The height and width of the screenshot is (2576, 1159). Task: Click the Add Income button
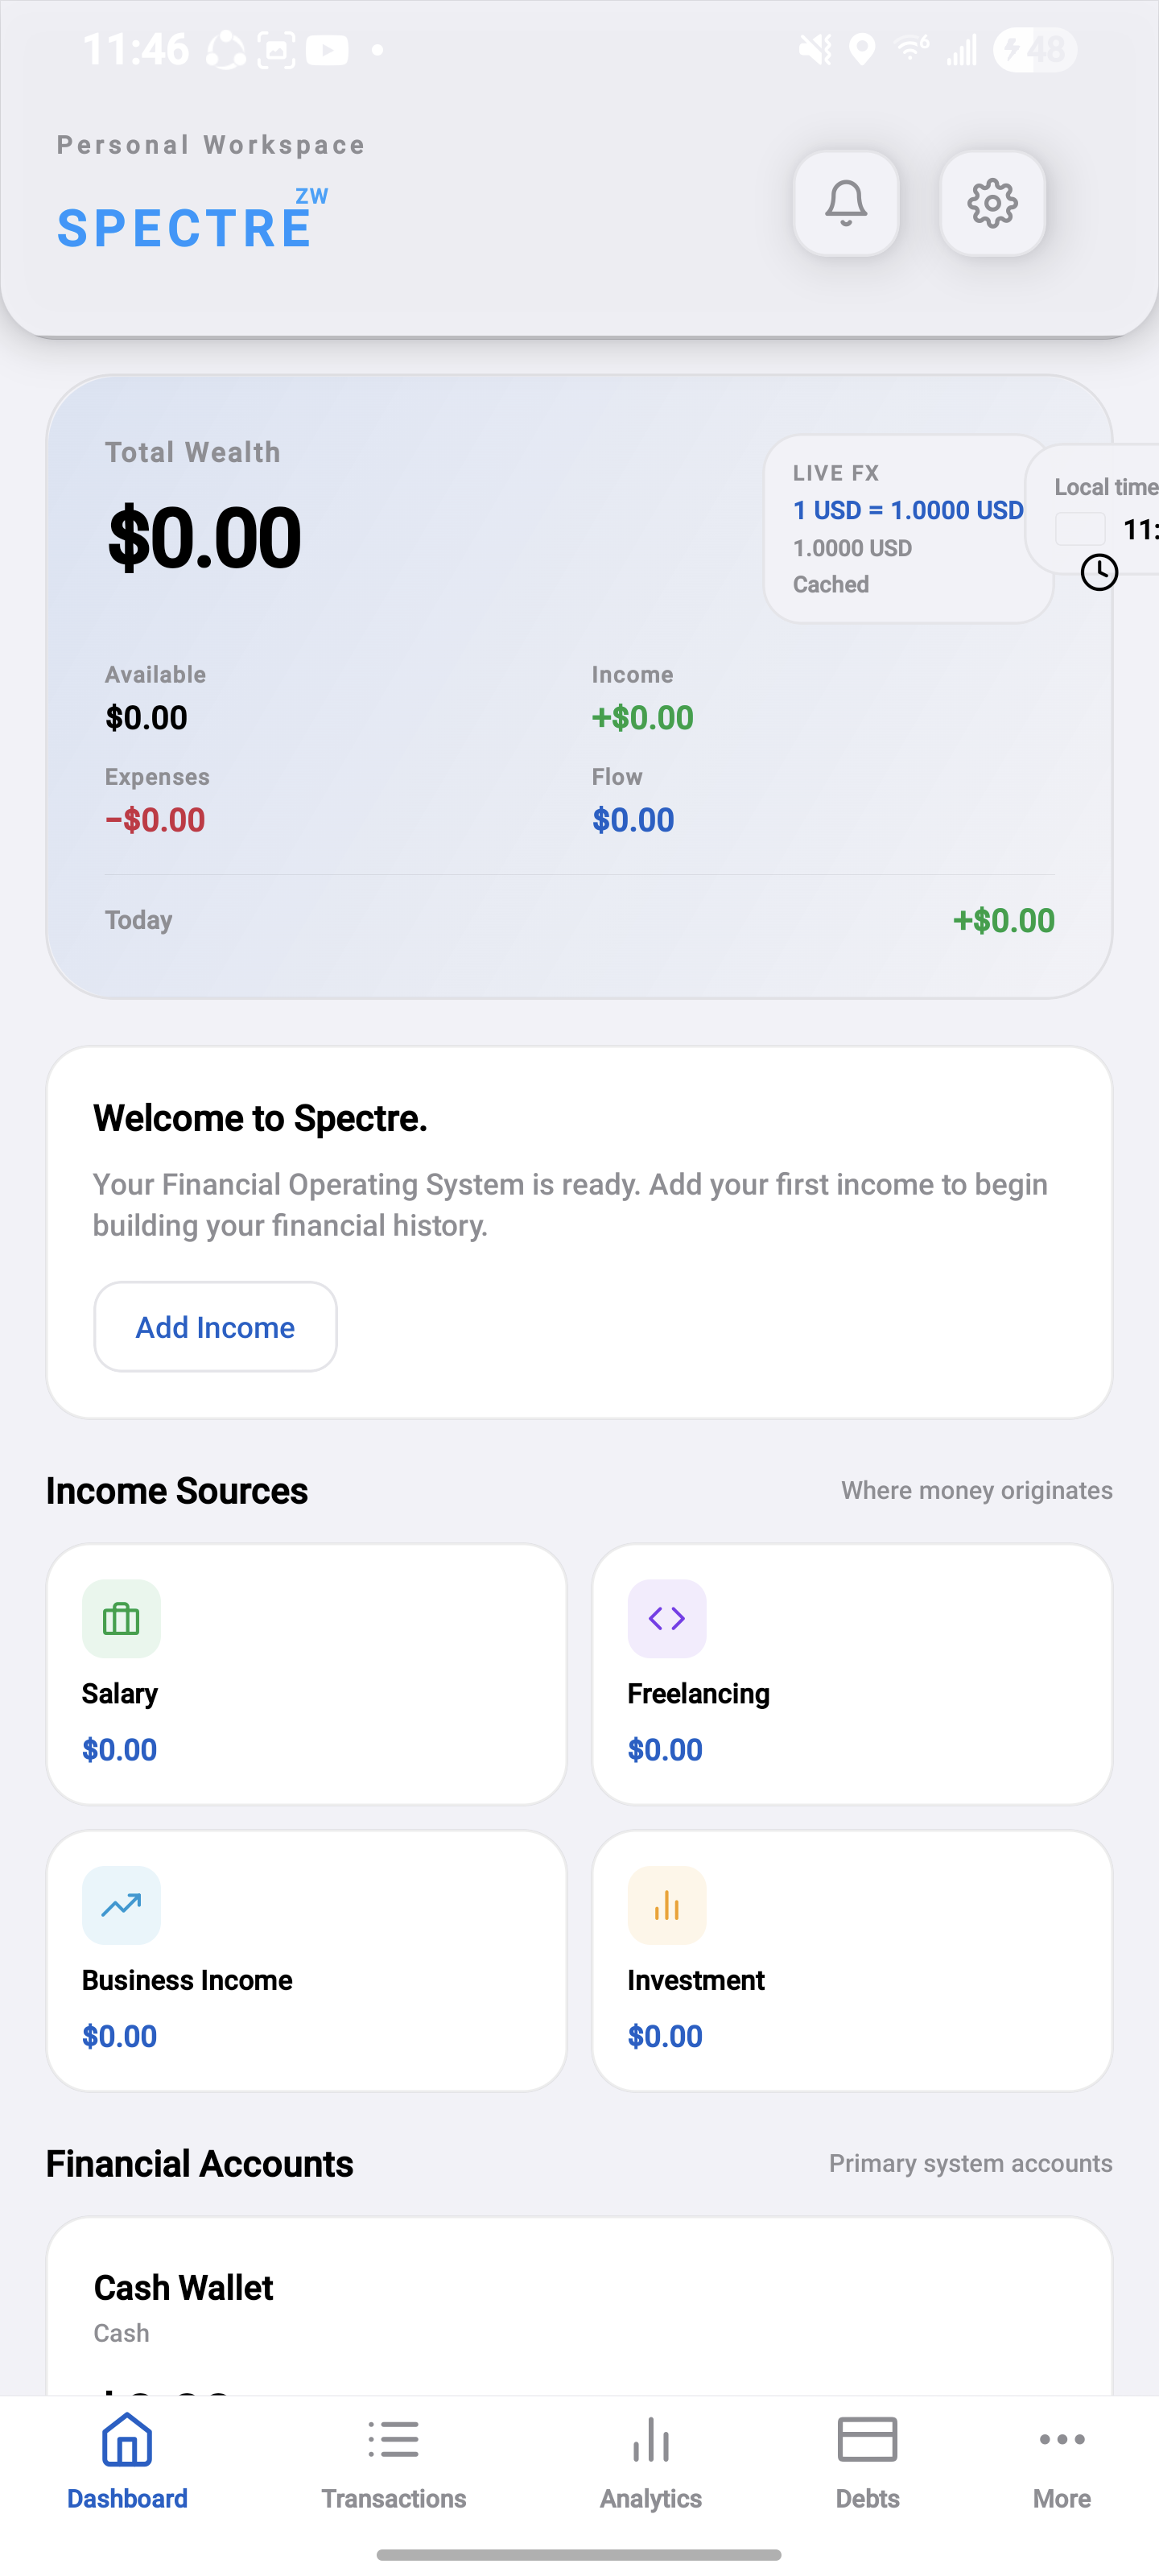click(x=215, y=1327)
